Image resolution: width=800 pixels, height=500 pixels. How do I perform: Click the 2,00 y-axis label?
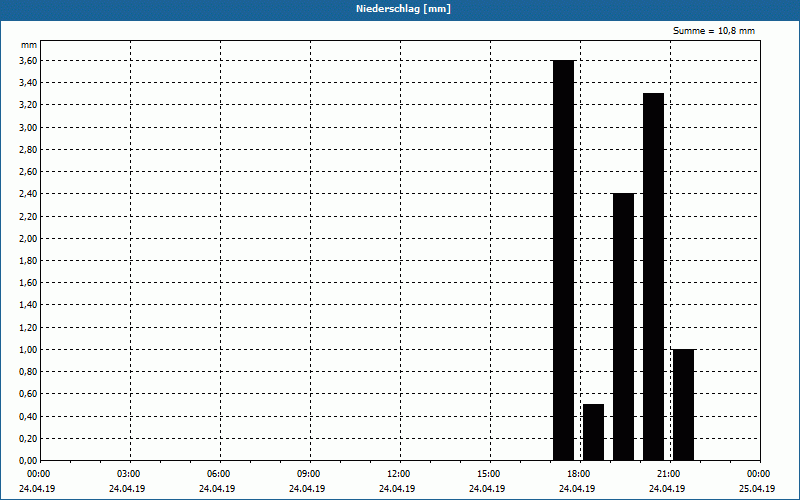click(28, 238)
